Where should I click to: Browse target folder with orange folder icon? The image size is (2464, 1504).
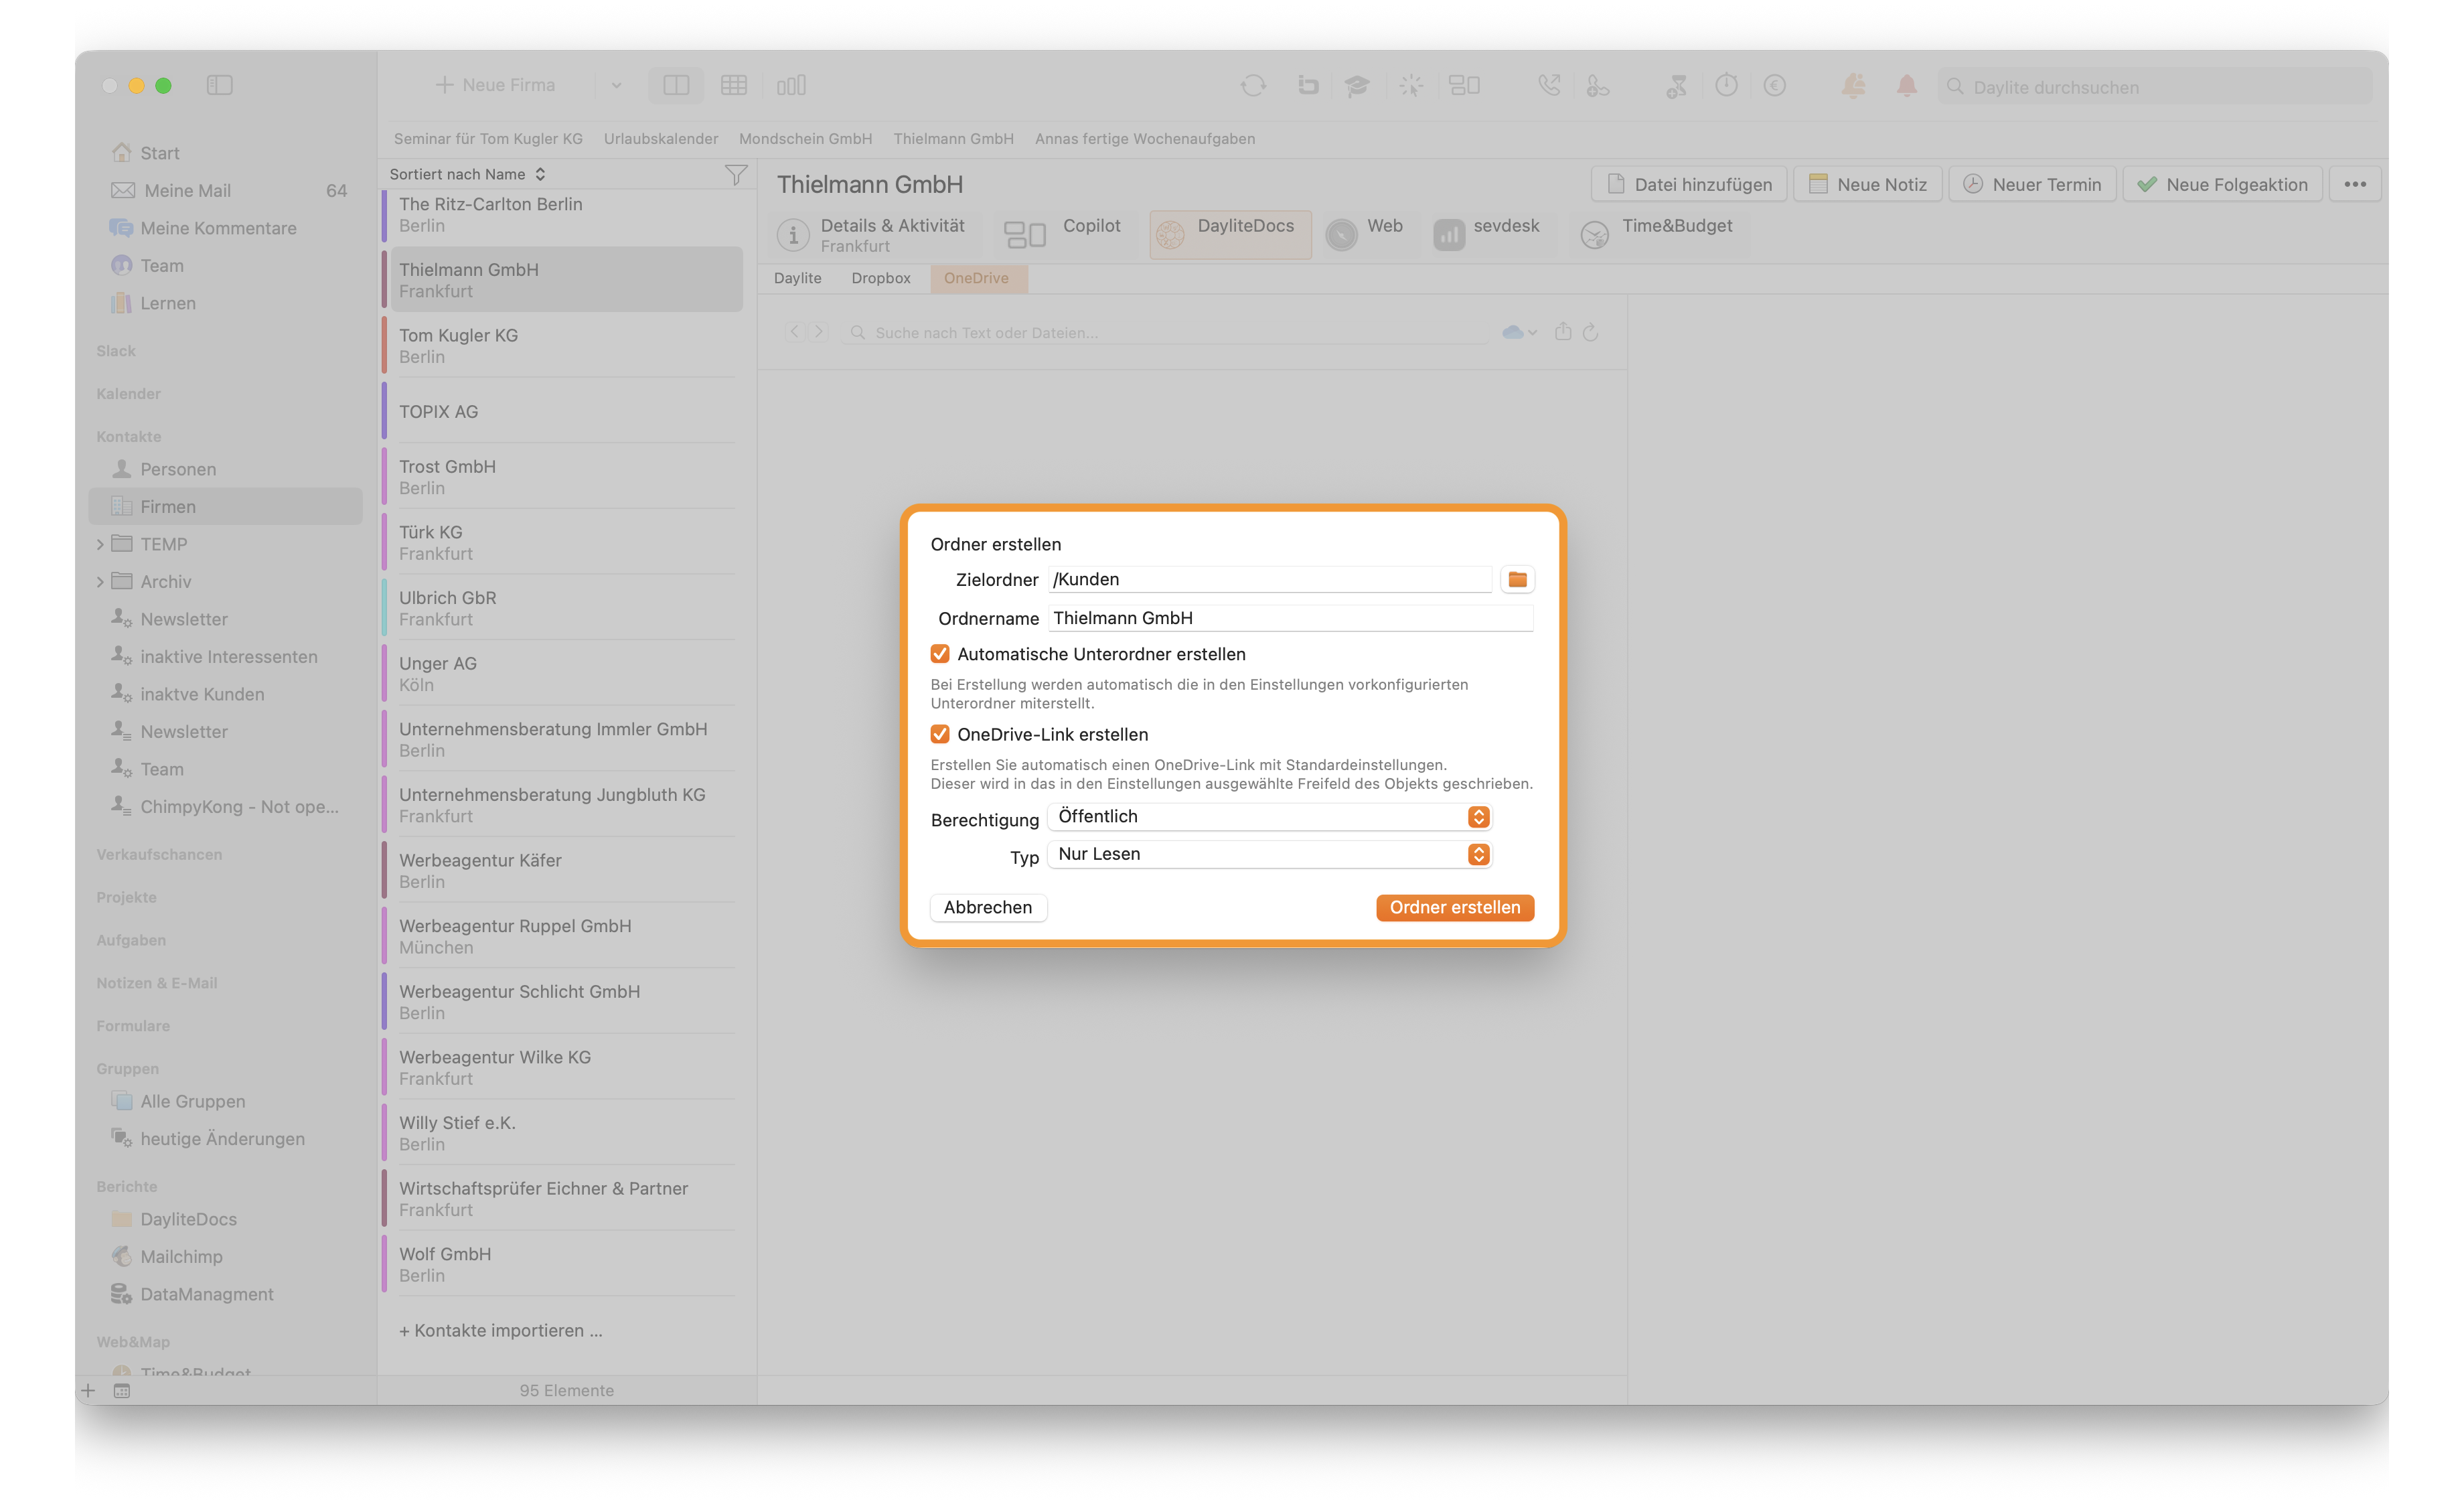[1517, 579]
